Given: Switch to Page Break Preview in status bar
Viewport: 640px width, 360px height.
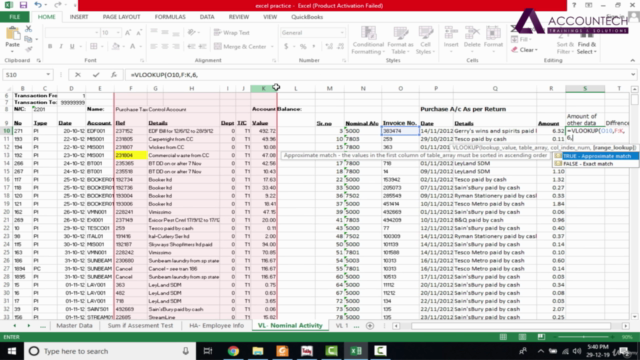Looking at the screenshot, I should pos(541,337).
